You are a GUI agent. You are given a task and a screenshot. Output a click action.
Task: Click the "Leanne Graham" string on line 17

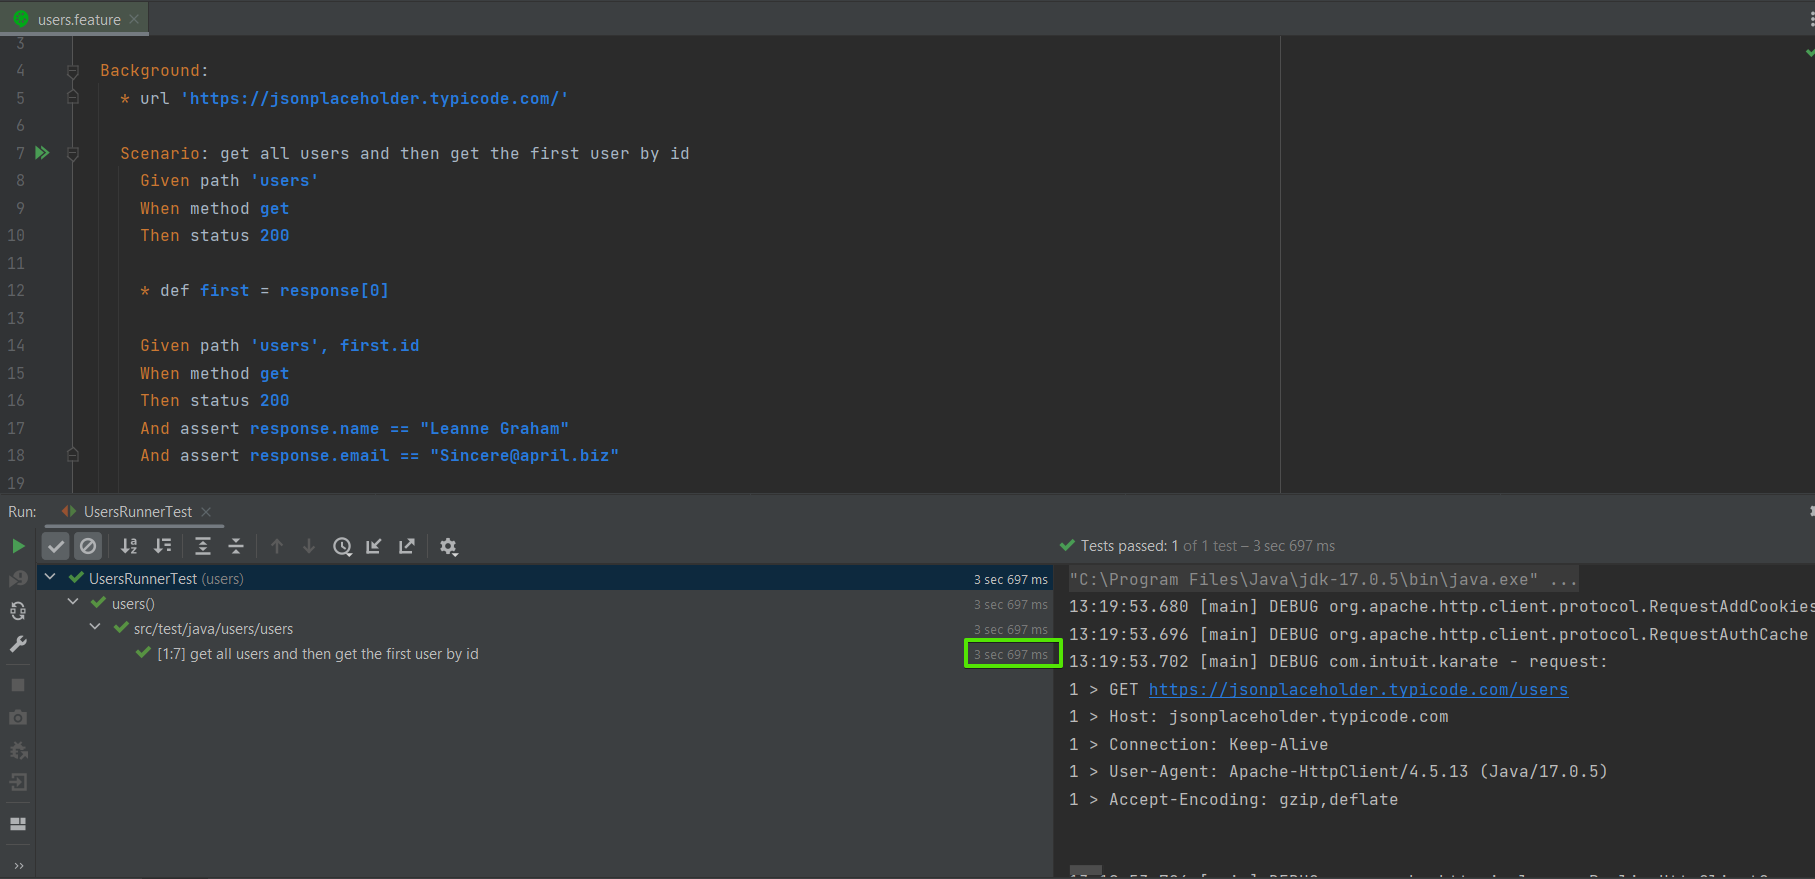[494, 428]
